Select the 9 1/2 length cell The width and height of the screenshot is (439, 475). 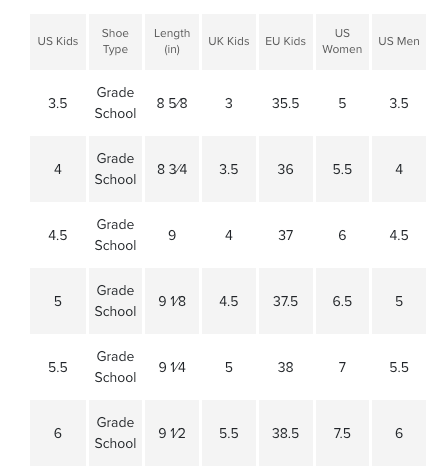click(172, 433)
